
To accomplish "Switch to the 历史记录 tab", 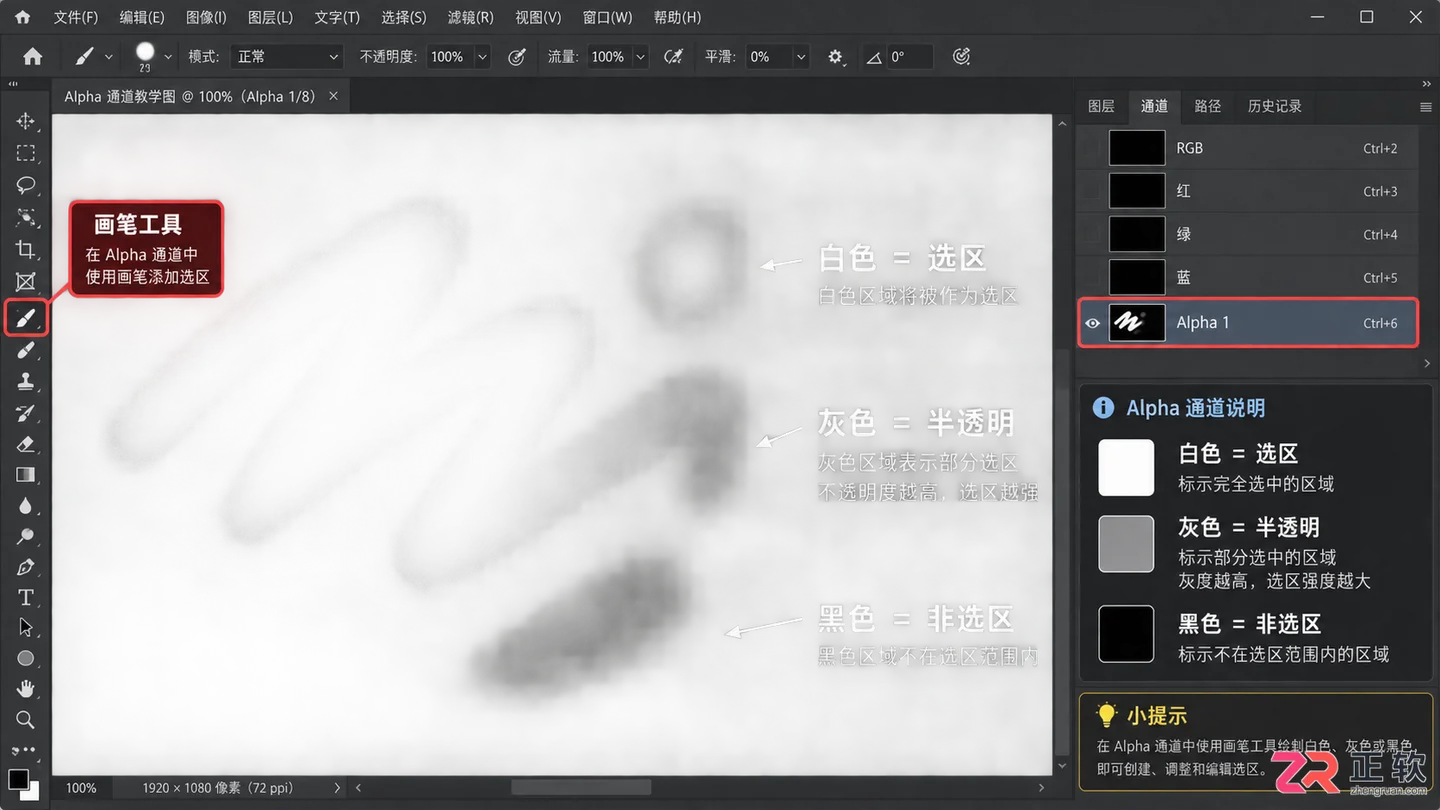I will [1274, 106].
